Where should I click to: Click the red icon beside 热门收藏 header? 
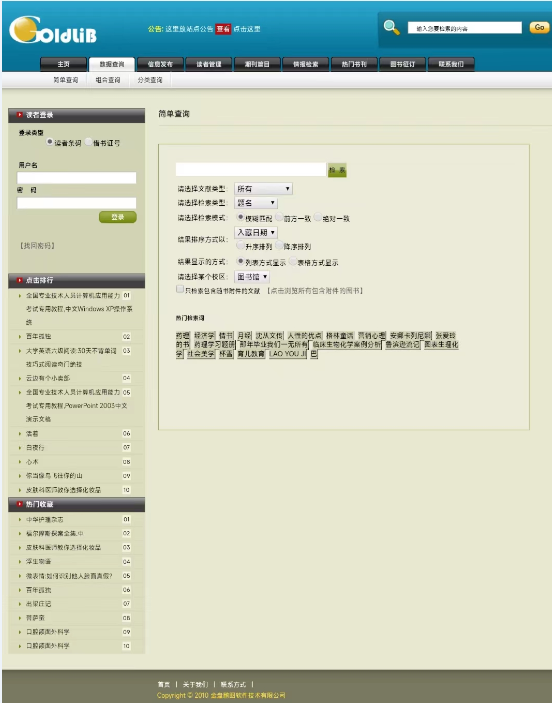click(20, 504)
